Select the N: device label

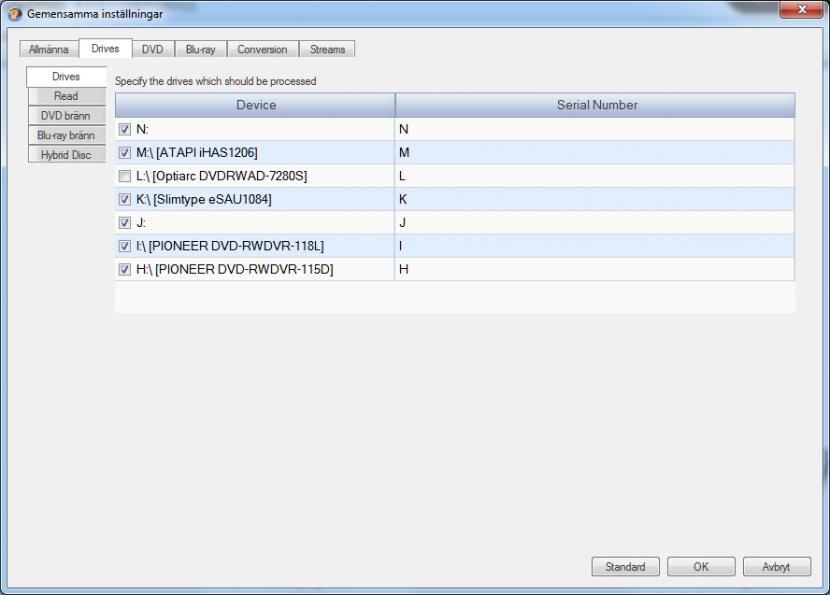pyautogui.click(x=142, y=129)
